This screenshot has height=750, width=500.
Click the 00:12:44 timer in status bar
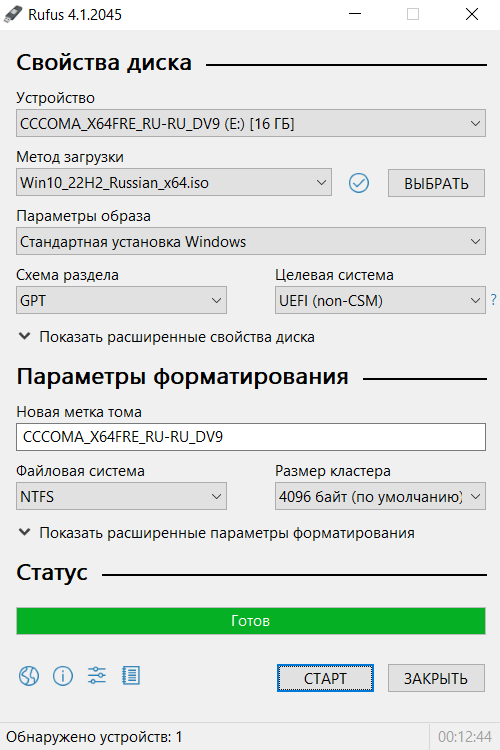click(465, 737)
